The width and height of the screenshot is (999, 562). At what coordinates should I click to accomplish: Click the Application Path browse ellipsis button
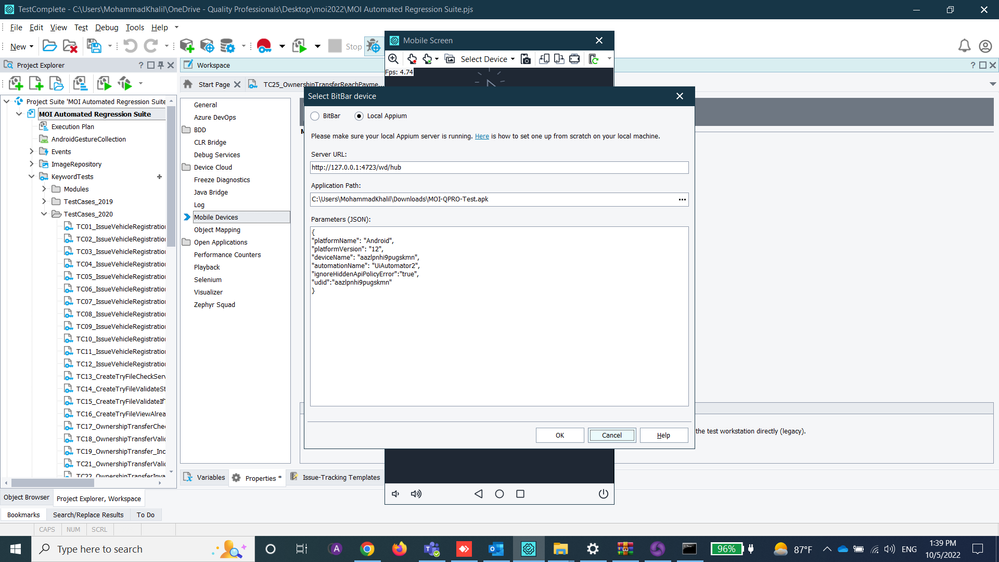coord(682,200)
